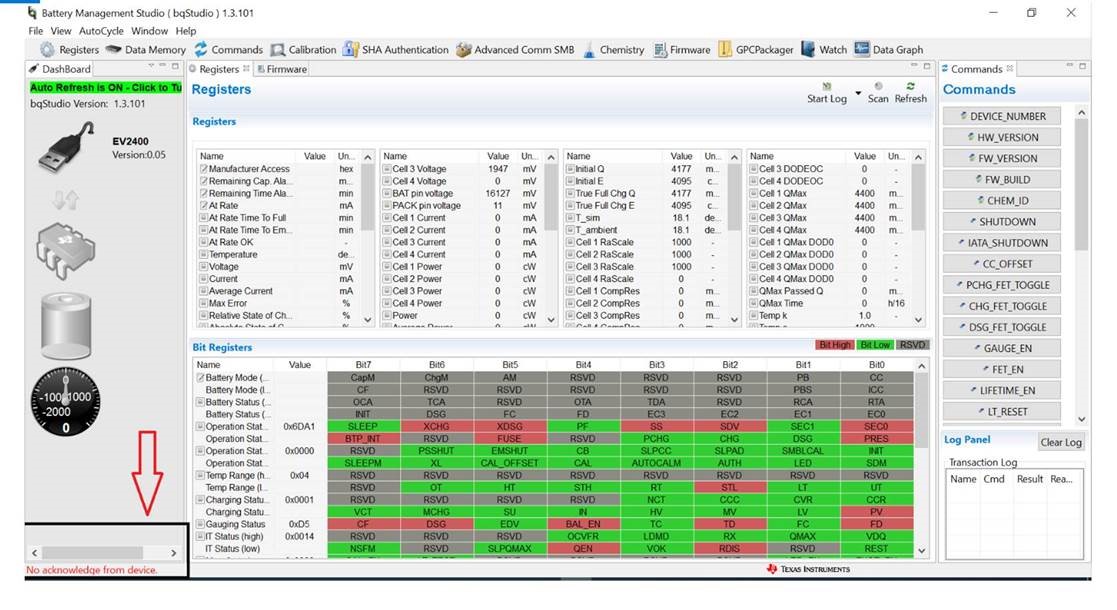Collapse the Gauging Status row

tap(201, 524)
